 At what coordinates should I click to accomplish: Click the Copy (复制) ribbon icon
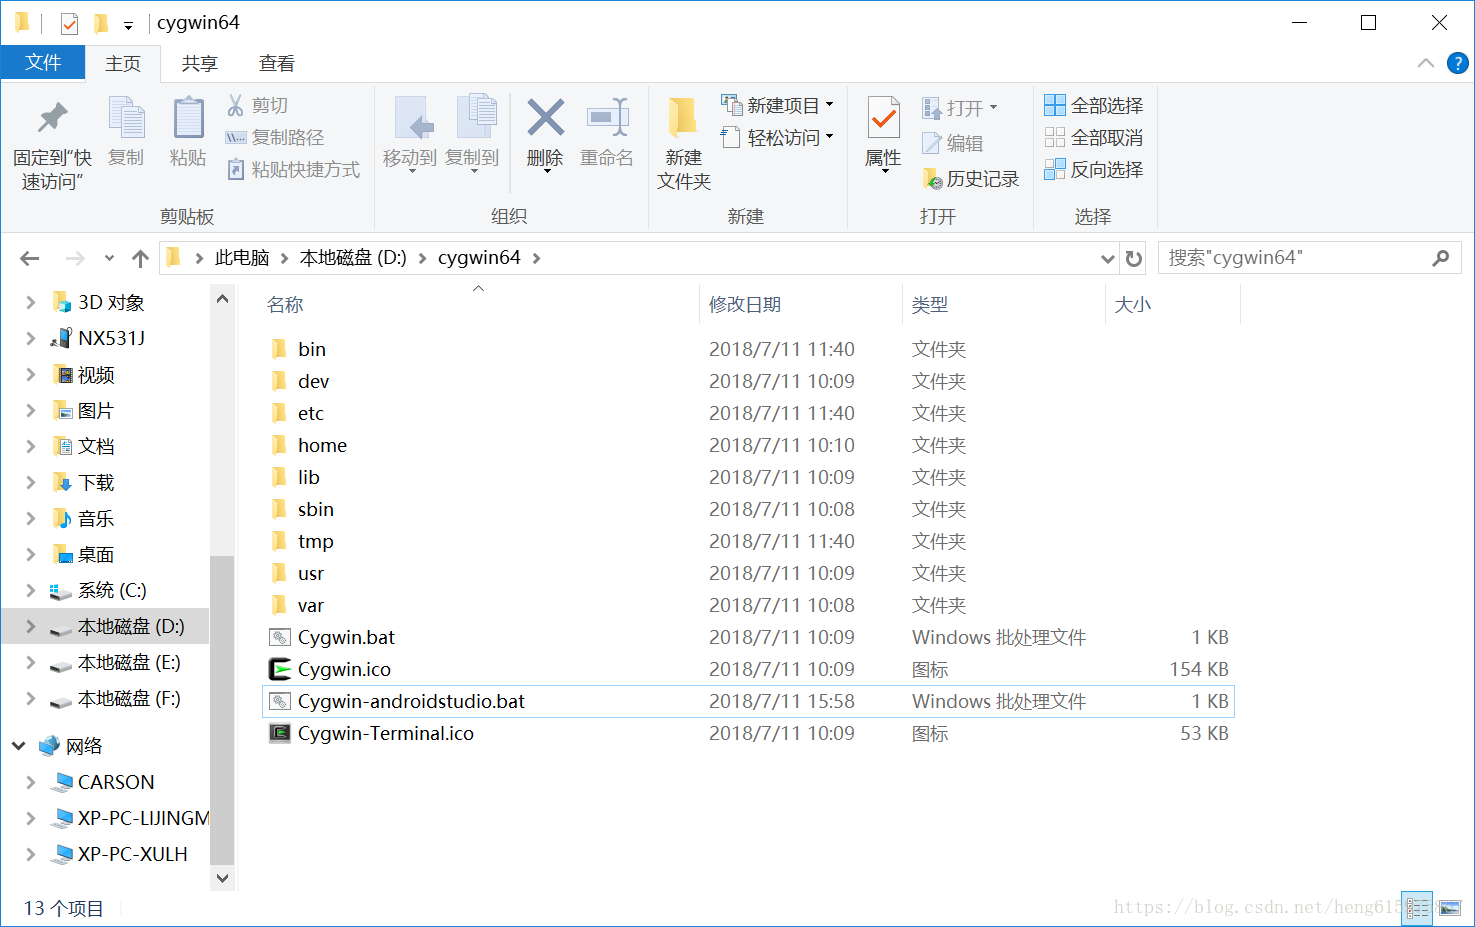[126, 119]
